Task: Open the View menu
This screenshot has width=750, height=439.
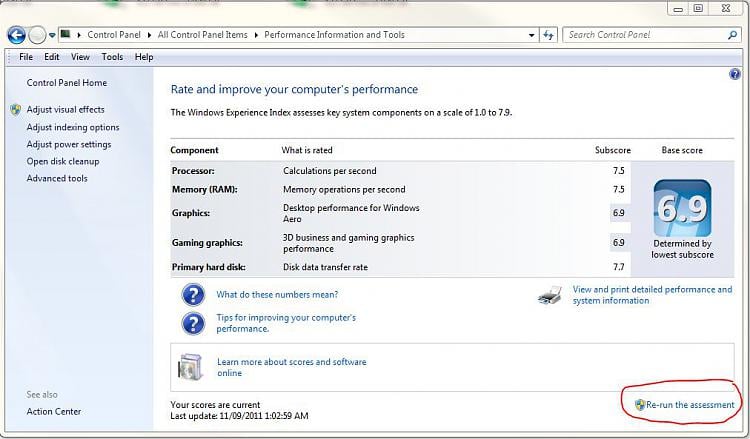Action: (80, 57)
